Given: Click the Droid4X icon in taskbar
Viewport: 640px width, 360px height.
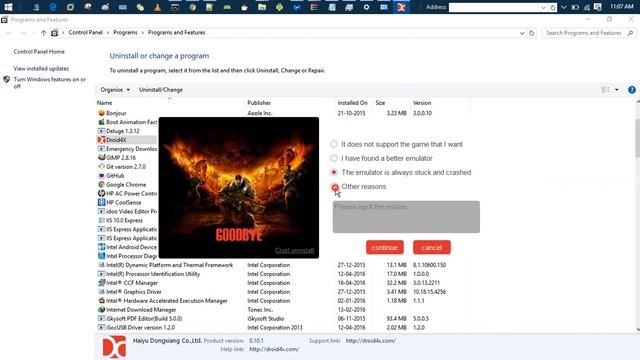Looking at the screenshot, I should [x=401, y=7].
